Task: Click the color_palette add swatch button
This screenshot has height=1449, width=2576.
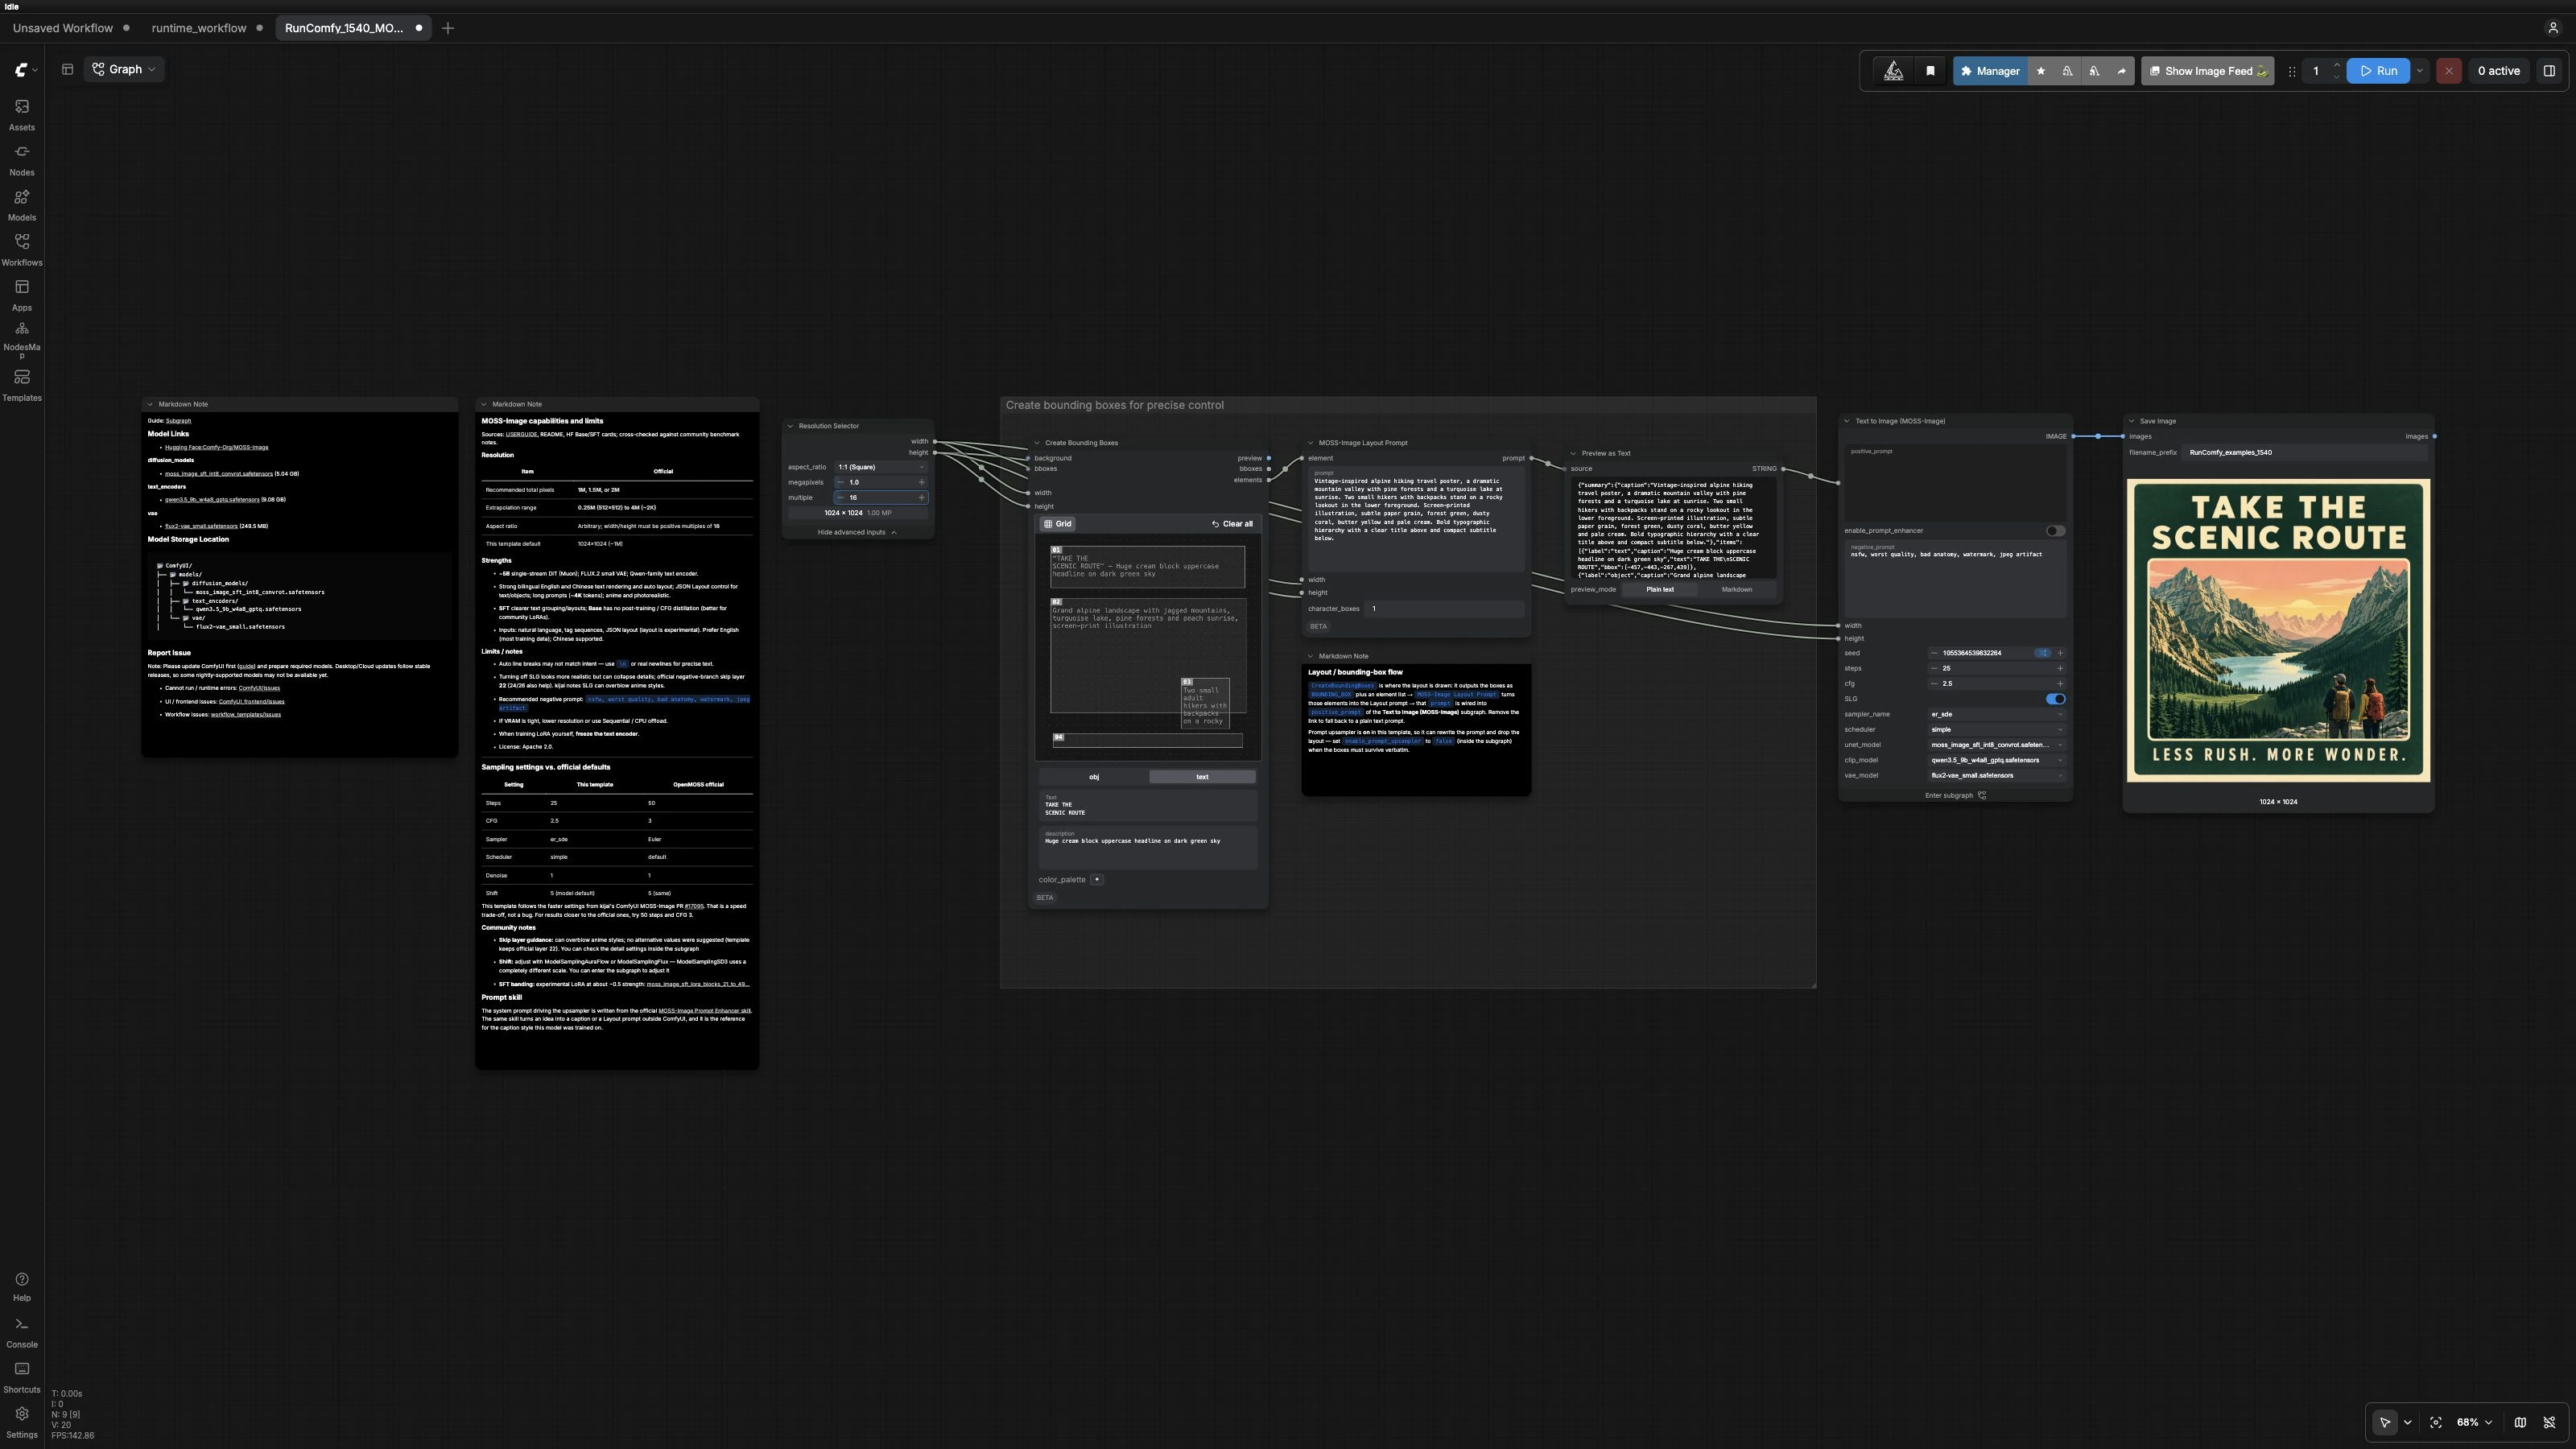Action: tap(1097, 880)
